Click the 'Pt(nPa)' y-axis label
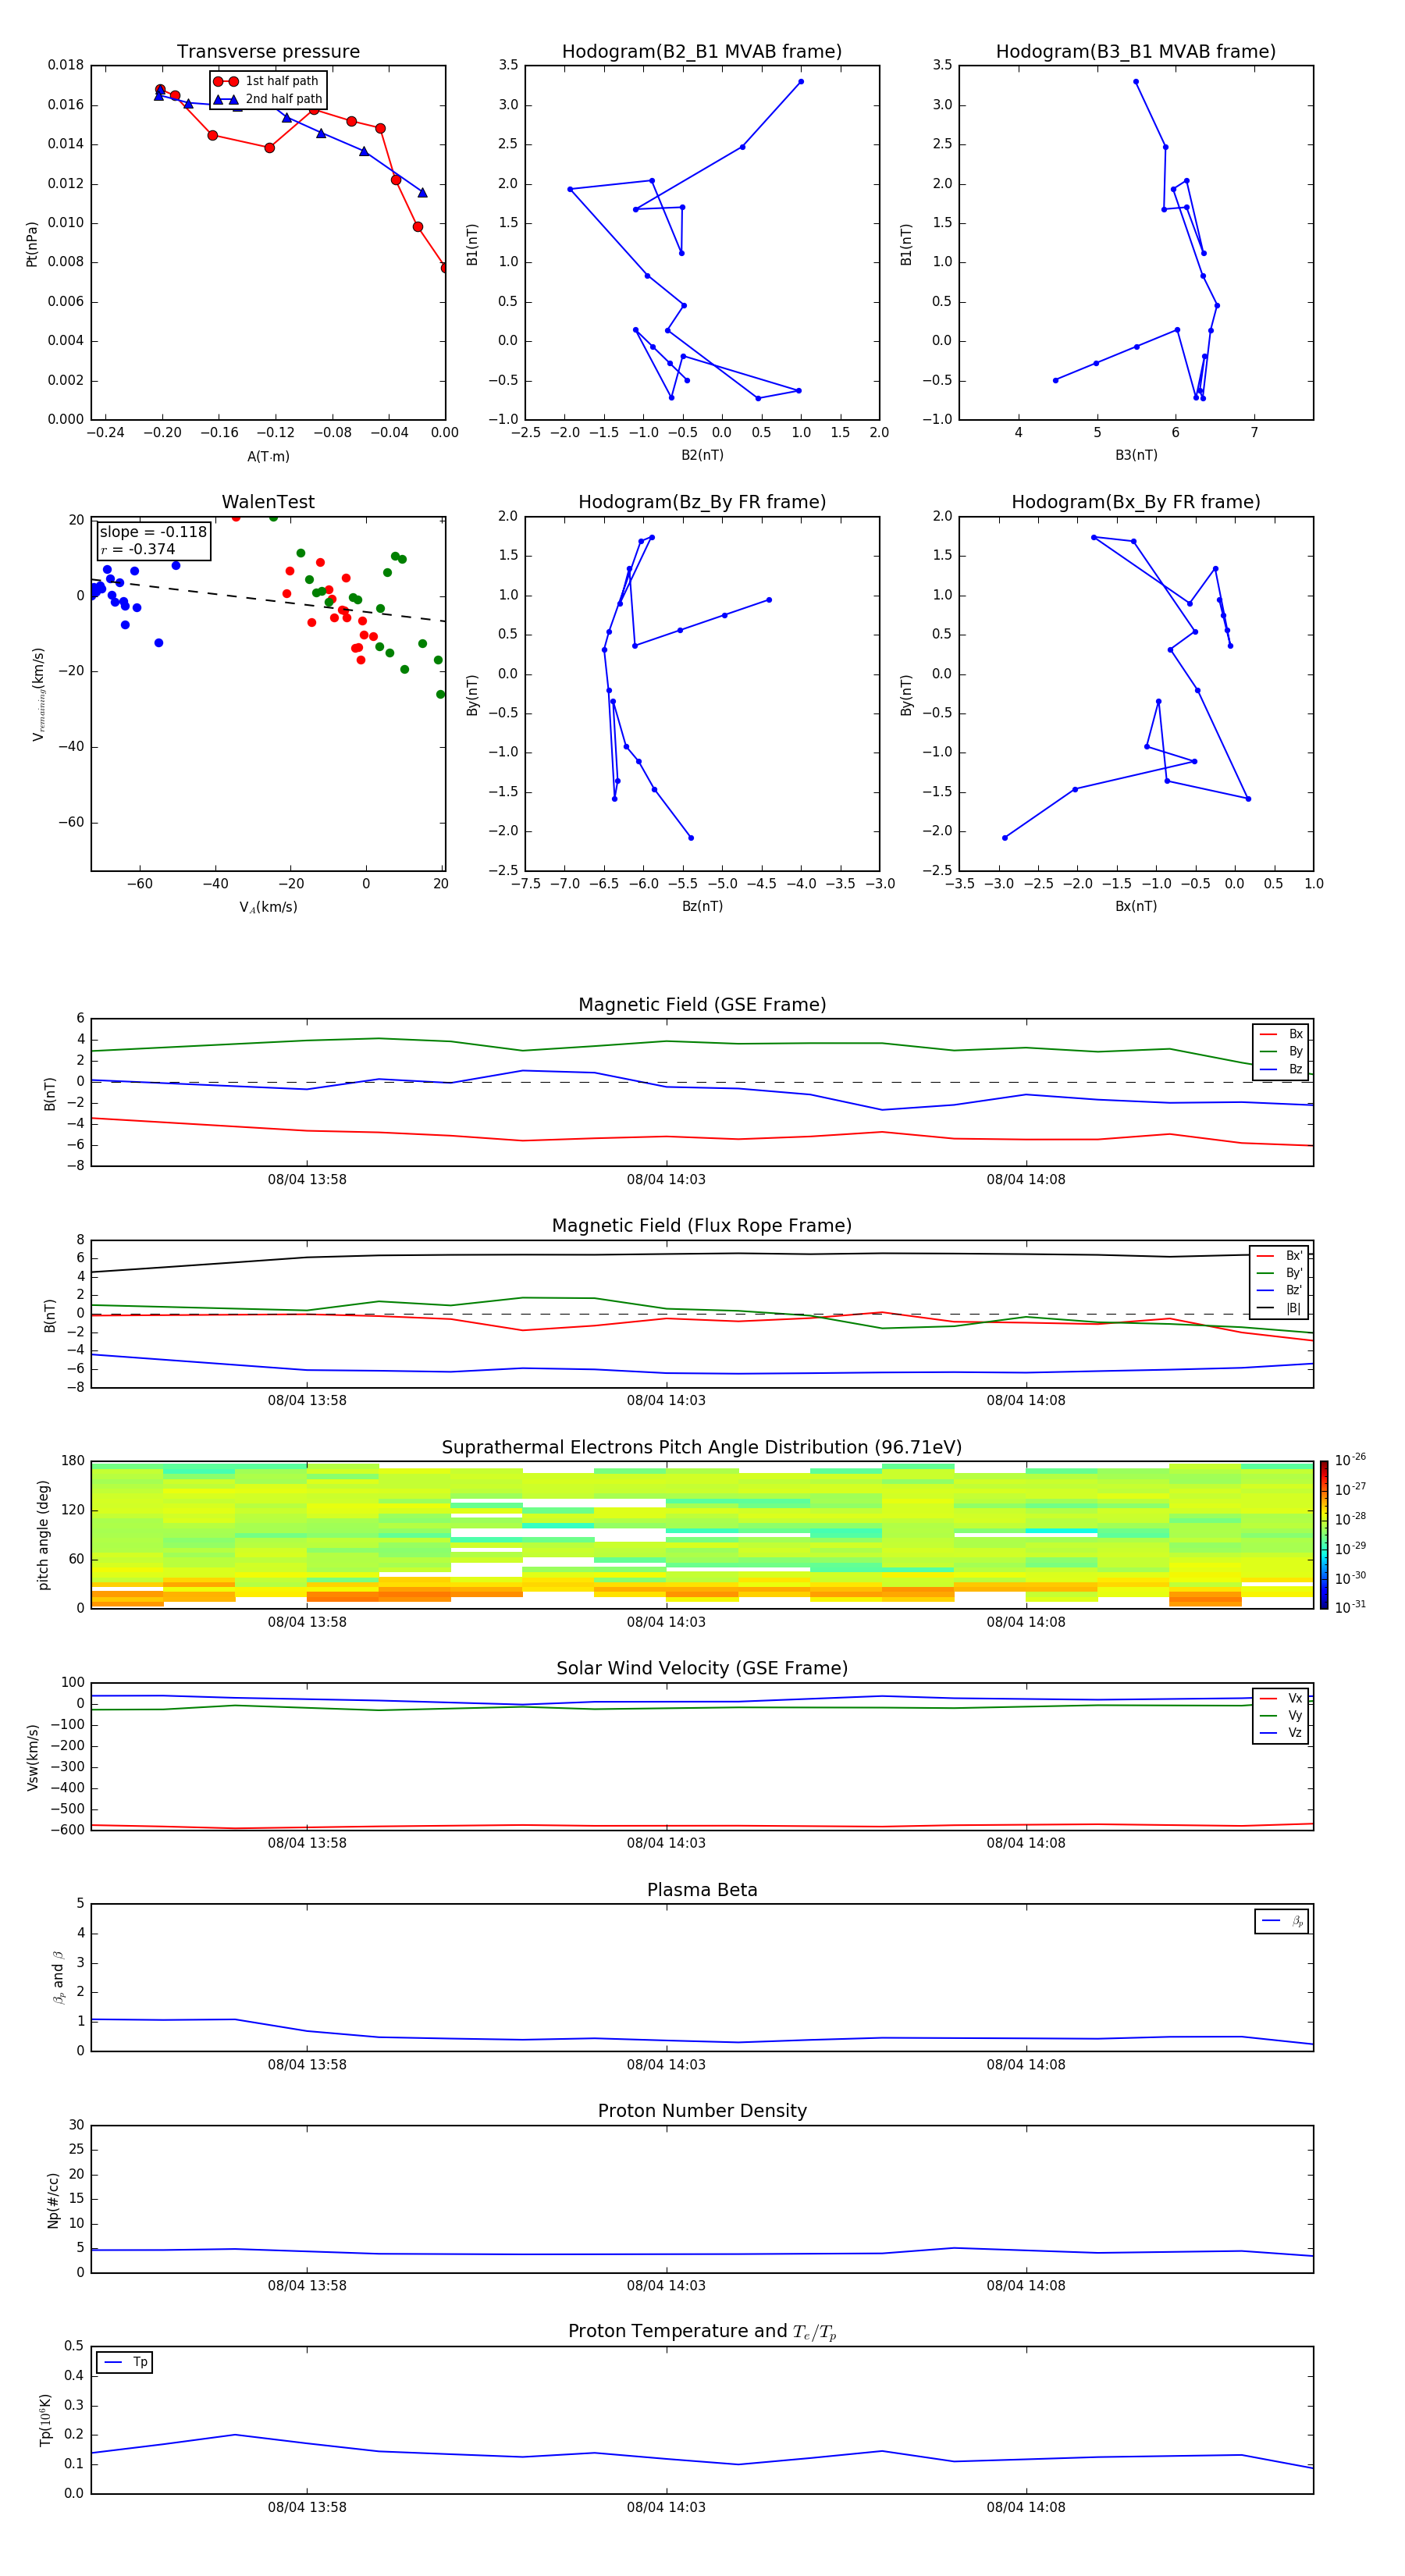1405x2576 pixels. (32, 244)
